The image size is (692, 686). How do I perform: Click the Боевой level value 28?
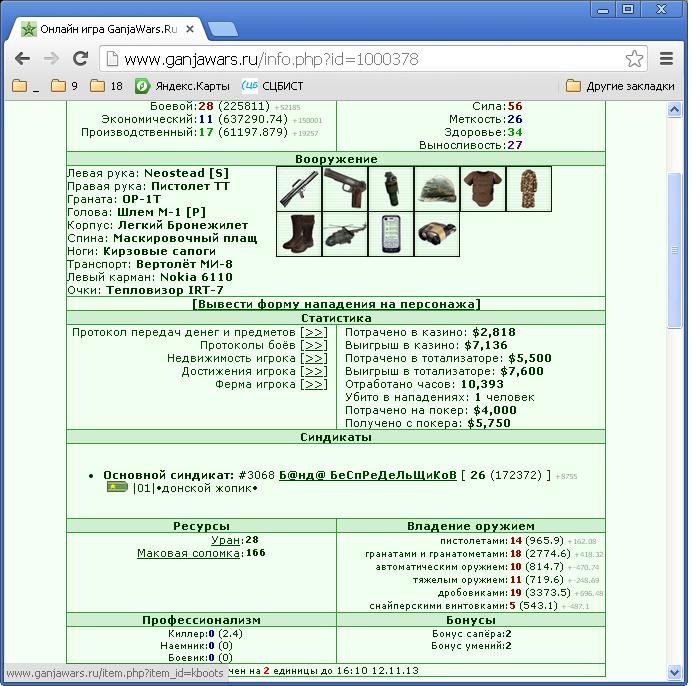tap(206, 106)
